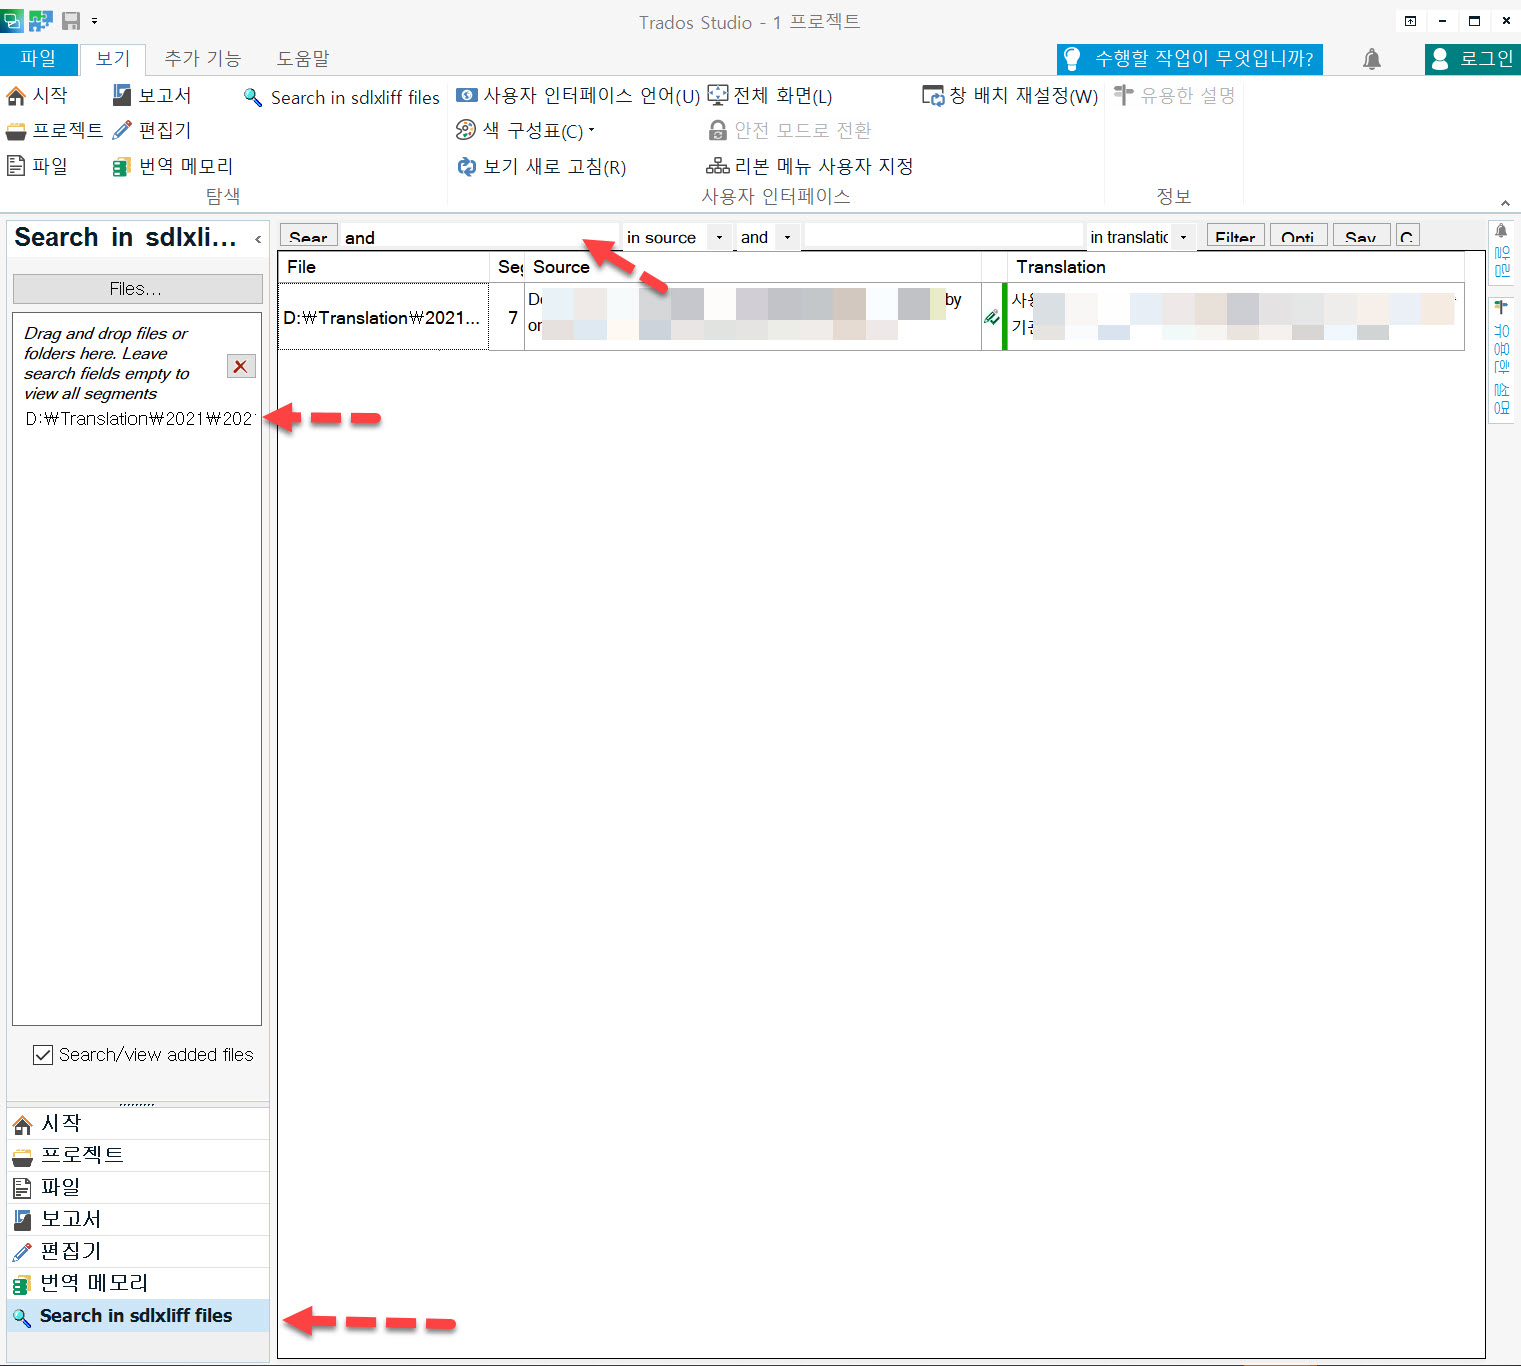
Task: Open the in source dropdown
Action: (x=719, y=237)
